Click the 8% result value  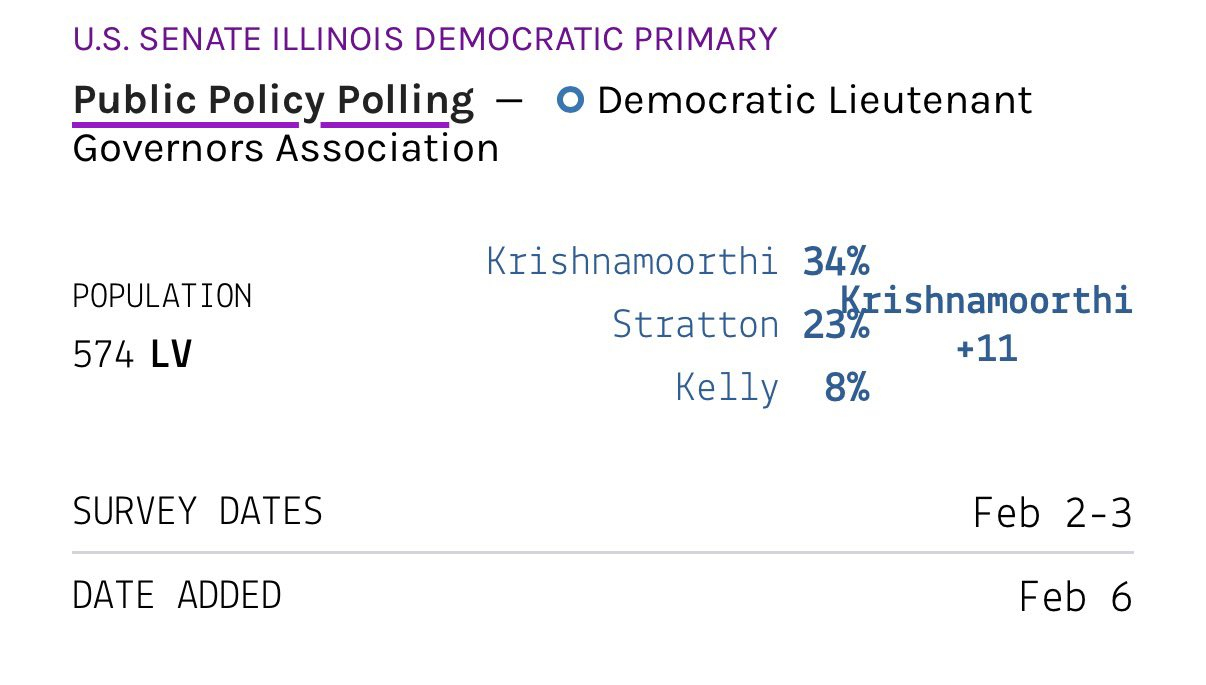(846, 388)
